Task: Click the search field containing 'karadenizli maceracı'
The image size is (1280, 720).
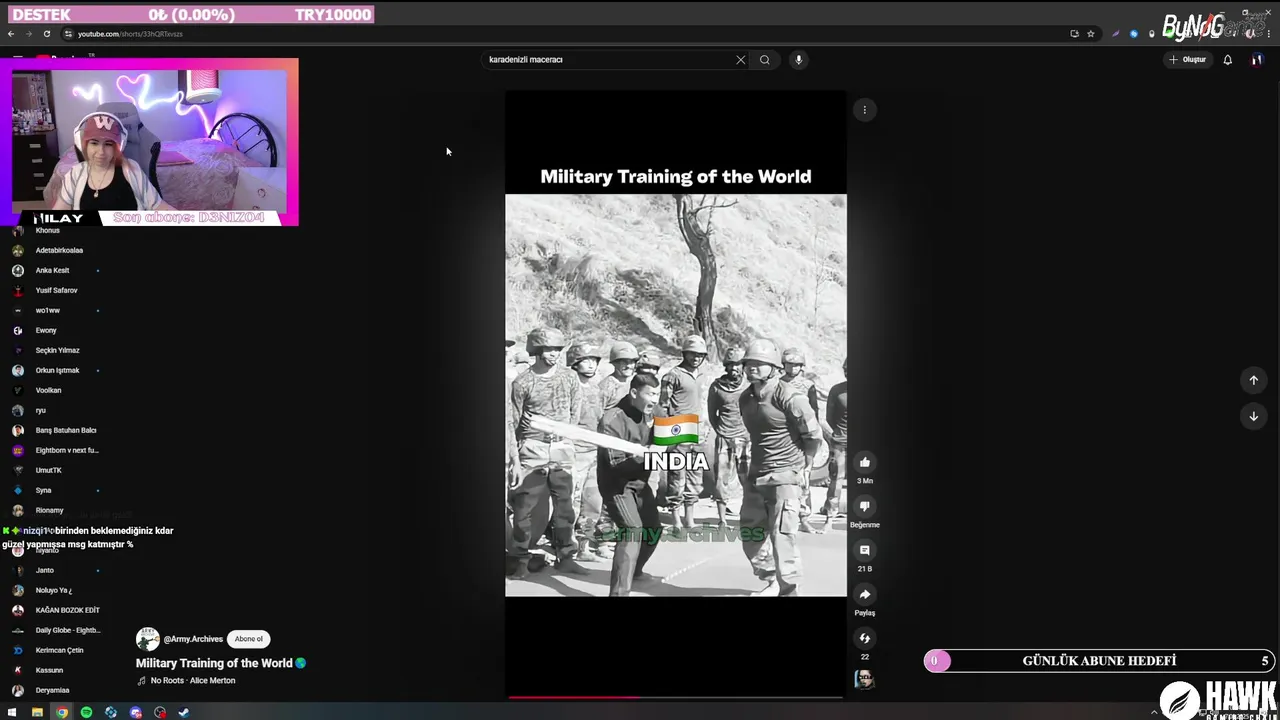Action: point(610,60)
